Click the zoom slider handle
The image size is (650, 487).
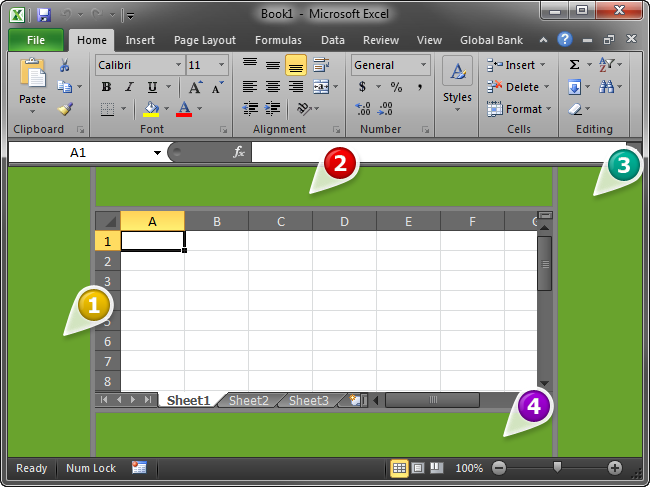[557, 467]
